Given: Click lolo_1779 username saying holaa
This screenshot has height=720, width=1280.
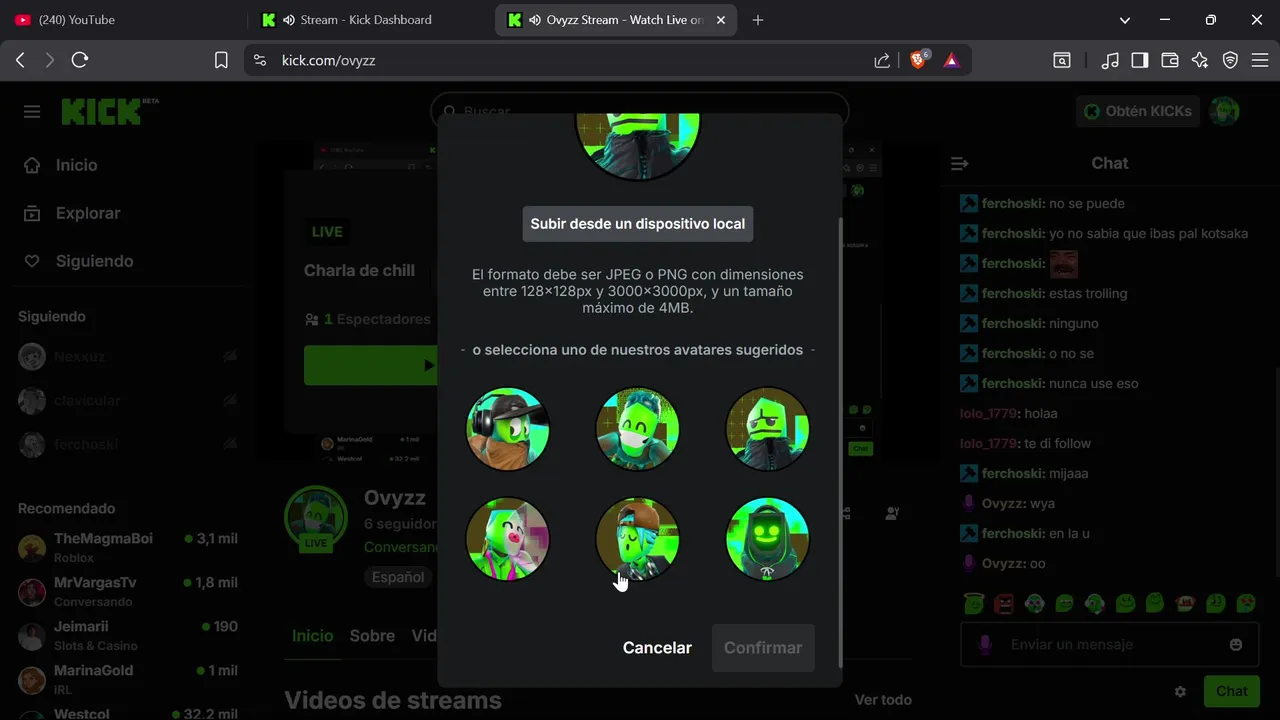Looking at the screenshot, I should 988,413.
